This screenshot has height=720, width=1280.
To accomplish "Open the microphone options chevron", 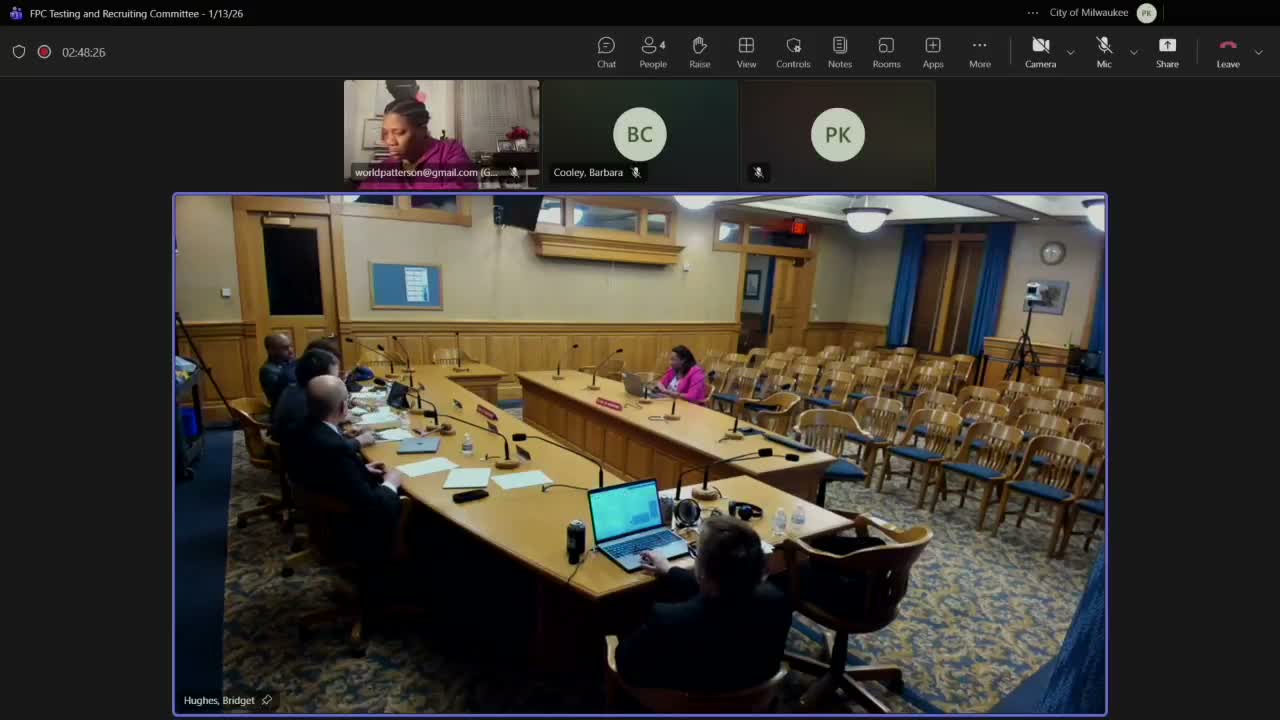I will 1133,54.
